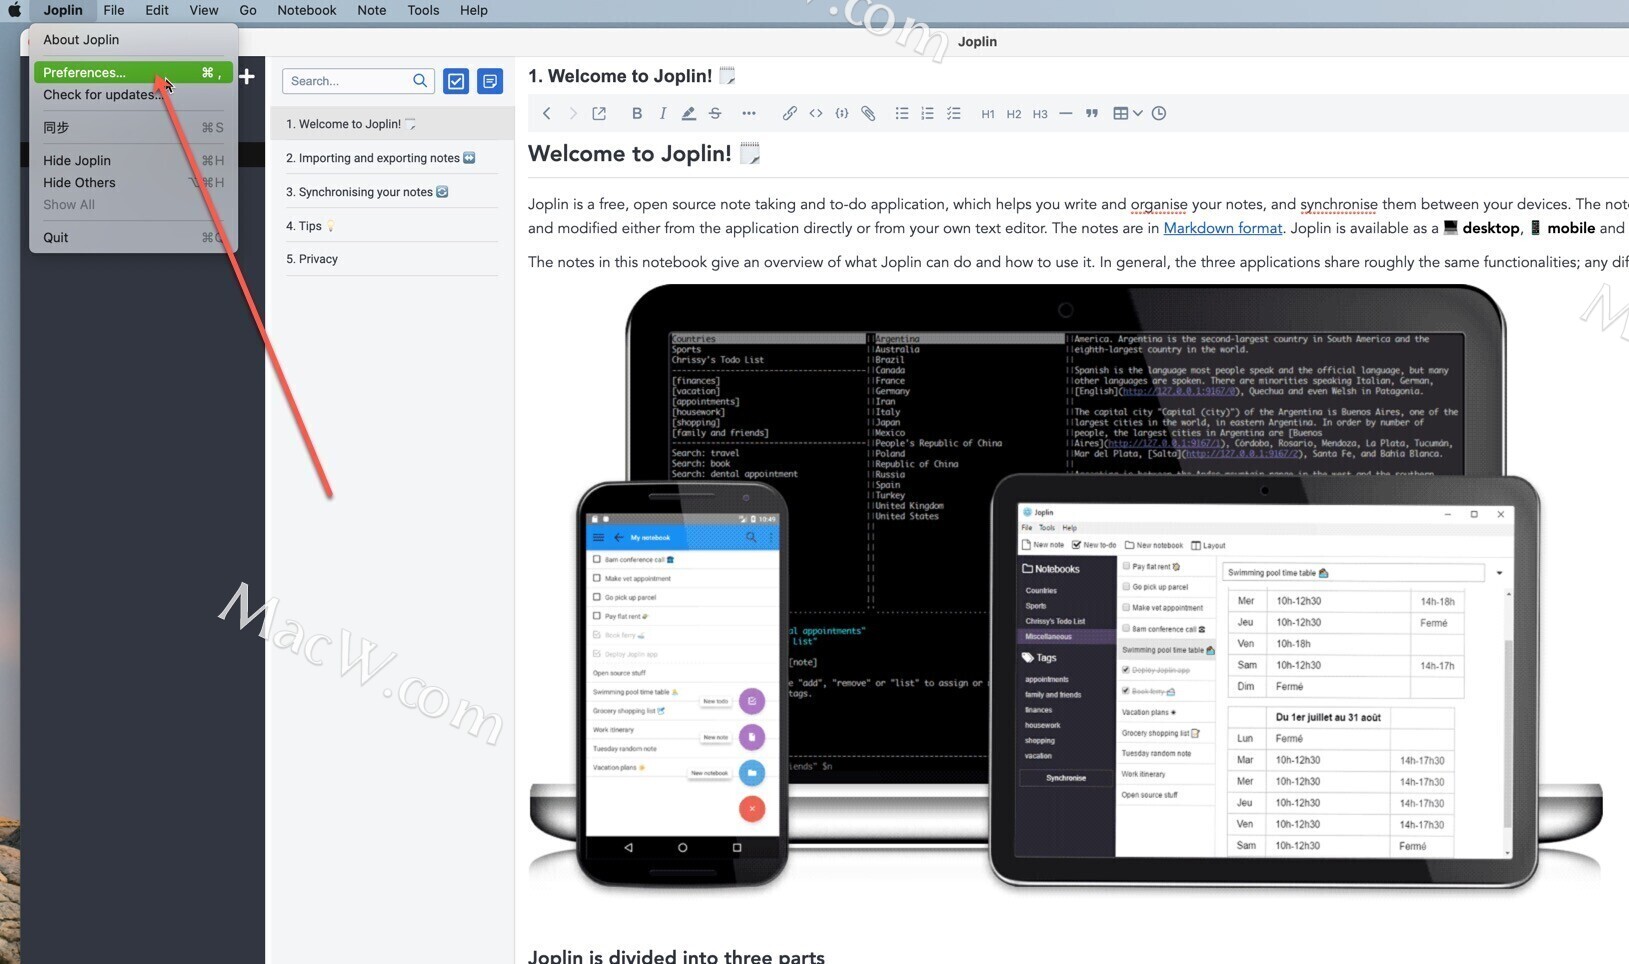
Task: Click the Search... input field
Action: click(358, 81)
